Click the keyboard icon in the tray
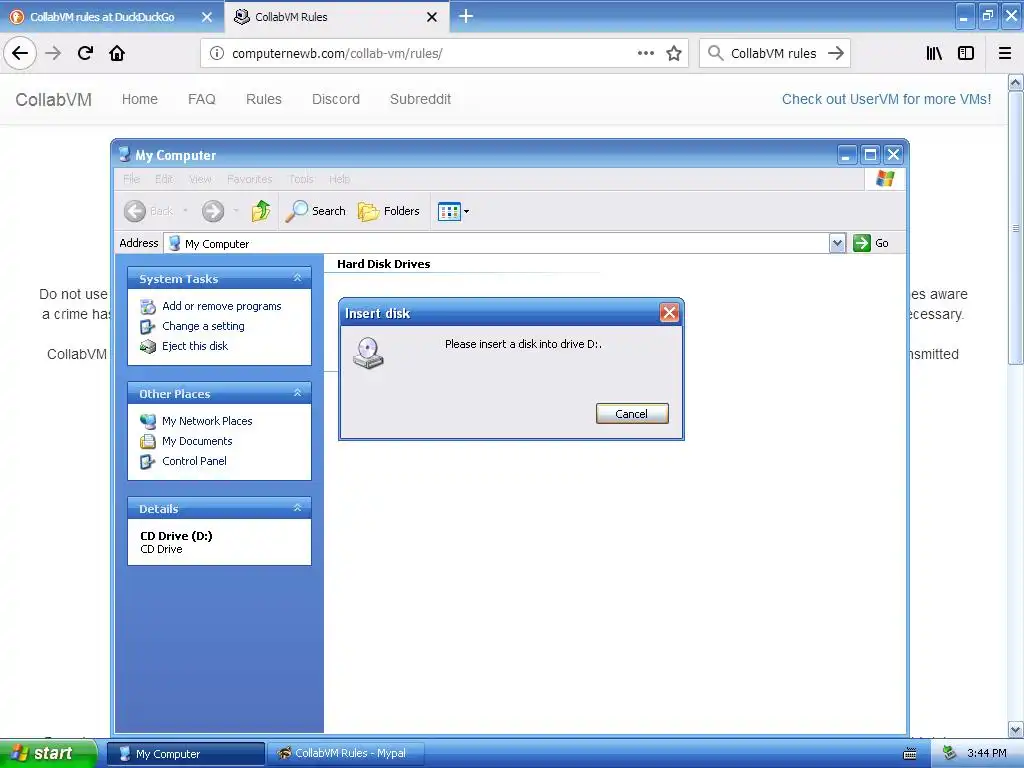1024x768 pixels. pyautogui.click(x=909, y=754)
